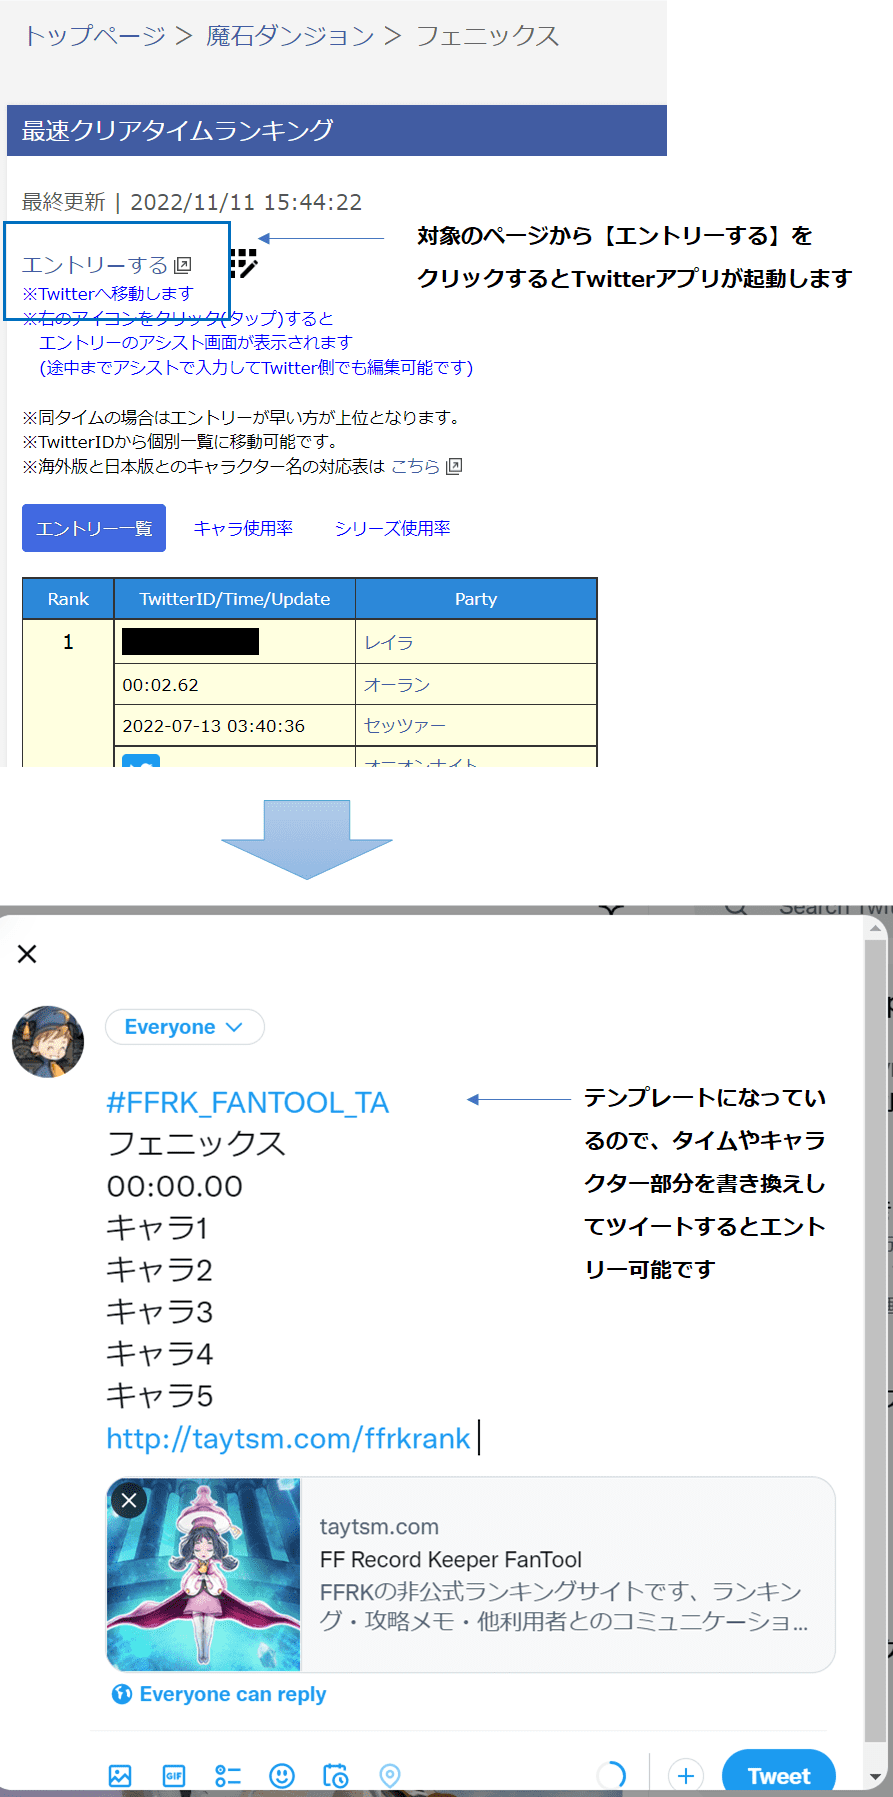
Task: Expand the Everyone audience dropdown
Action: tap(184, 1027)
